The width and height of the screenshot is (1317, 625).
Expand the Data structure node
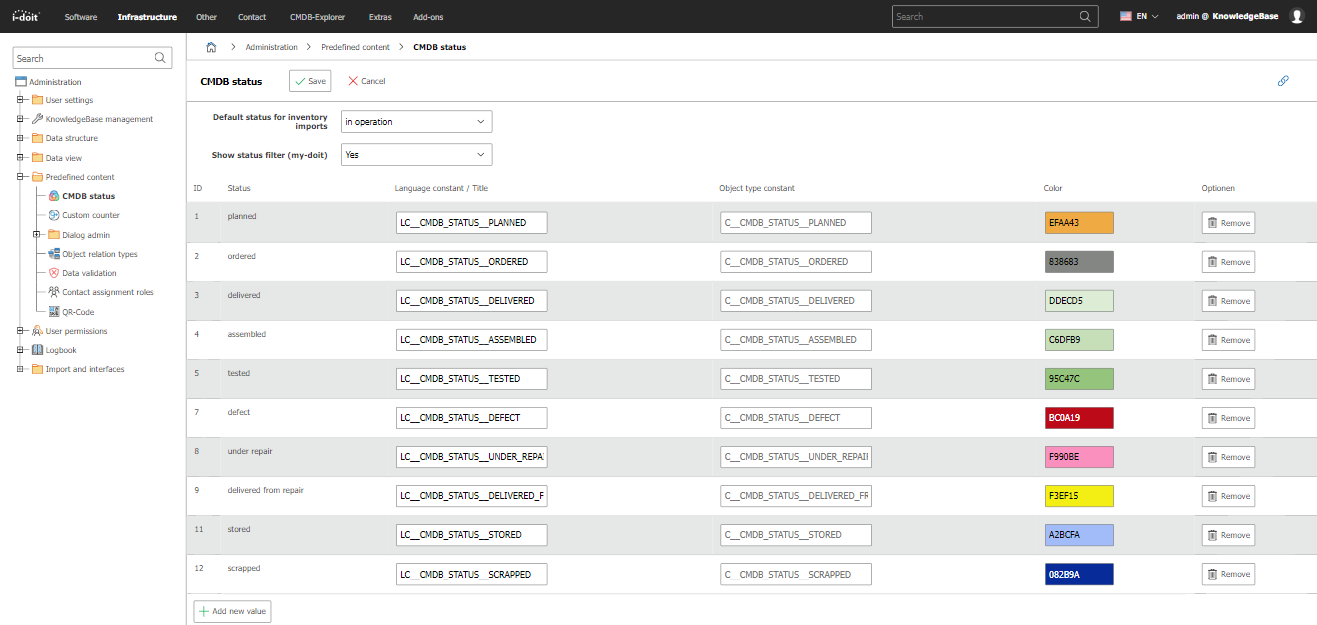pos(20,138)
